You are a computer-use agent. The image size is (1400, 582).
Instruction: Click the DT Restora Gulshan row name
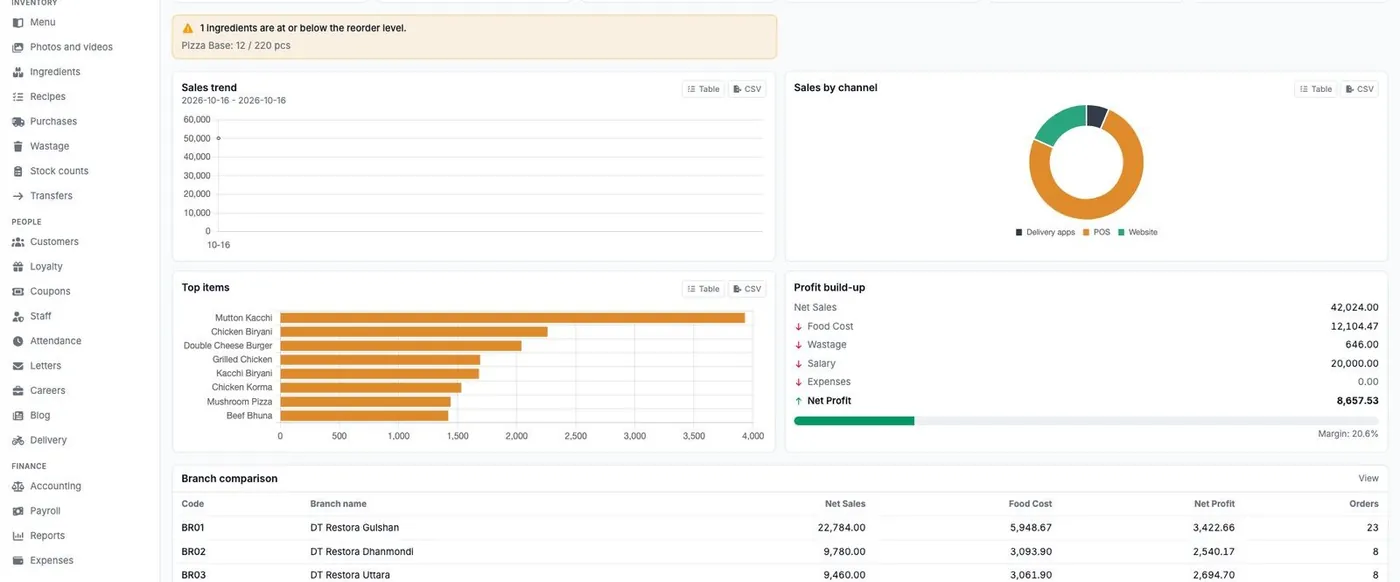[354, 528]
